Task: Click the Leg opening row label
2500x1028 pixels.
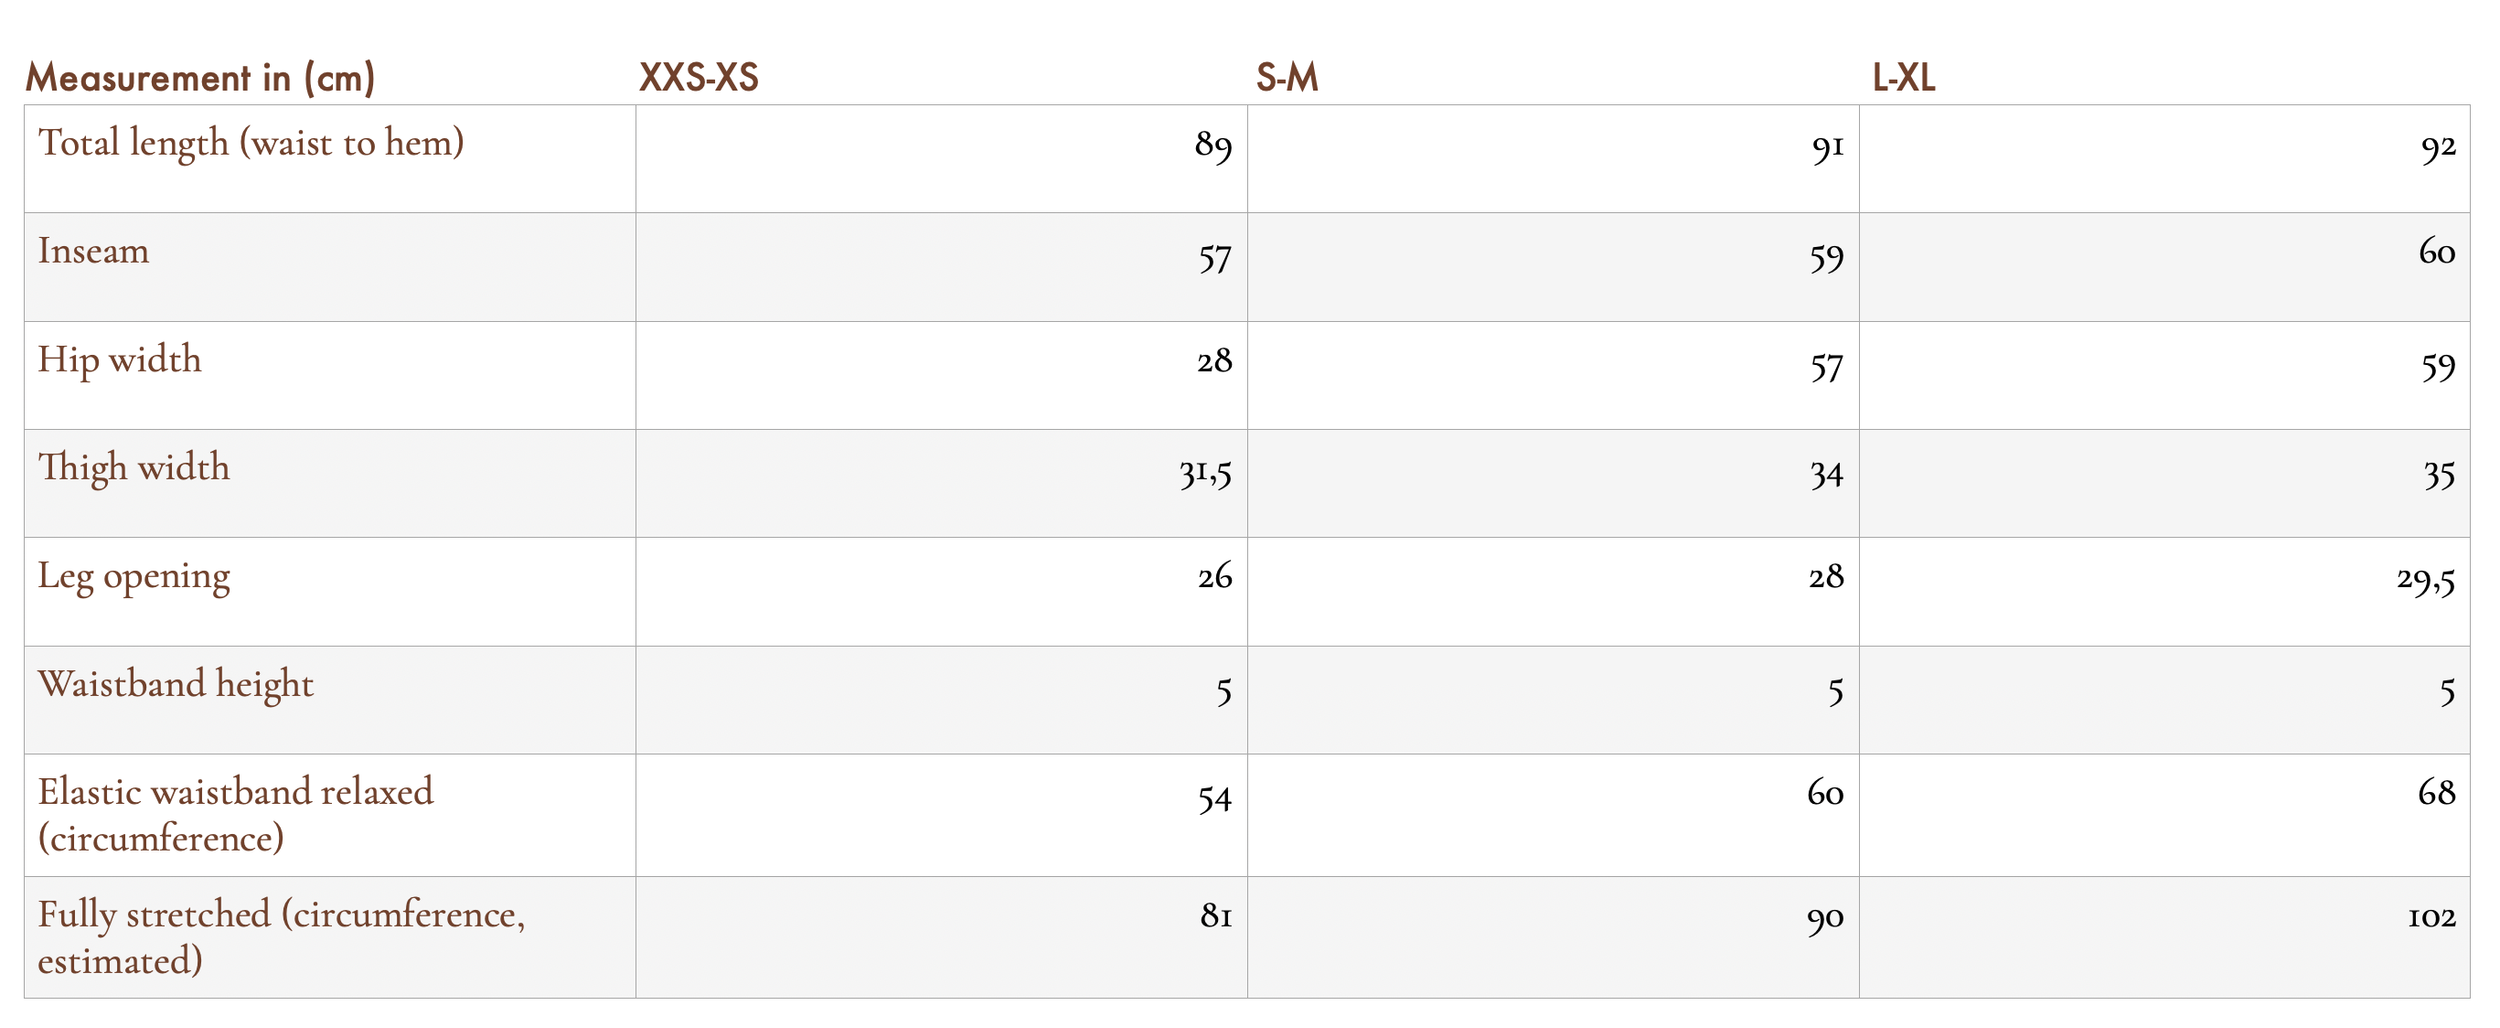Action: (134, 577)
